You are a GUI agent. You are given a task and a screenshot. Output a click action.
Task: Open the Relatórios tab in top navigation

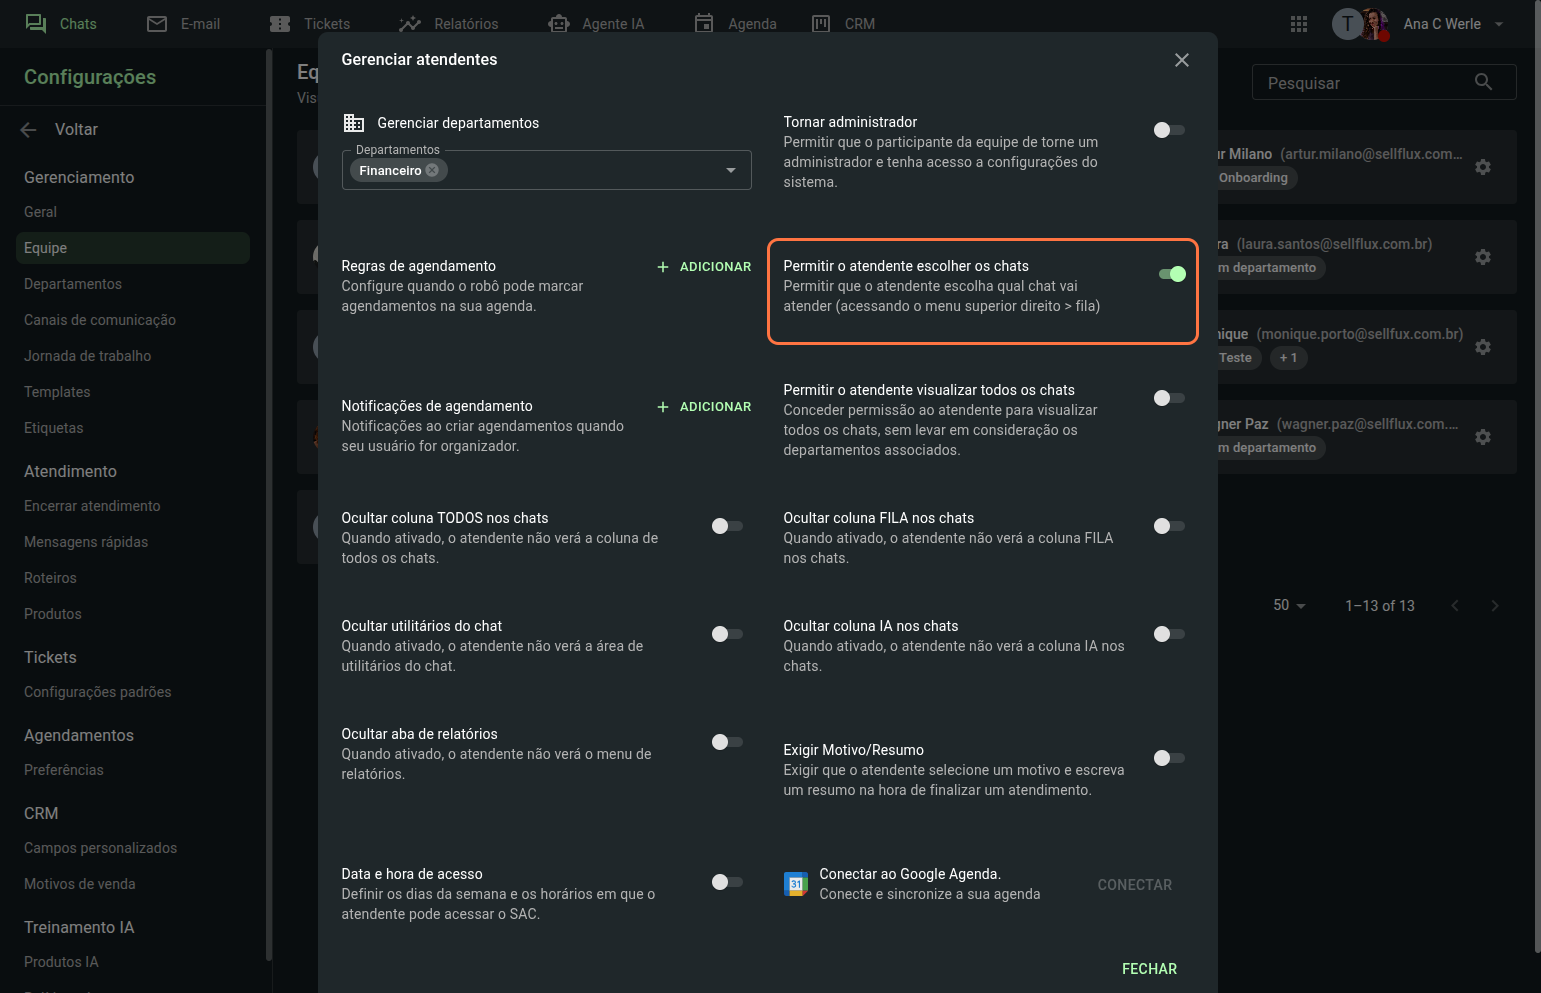pyautogui.click(x=449, y=24)
